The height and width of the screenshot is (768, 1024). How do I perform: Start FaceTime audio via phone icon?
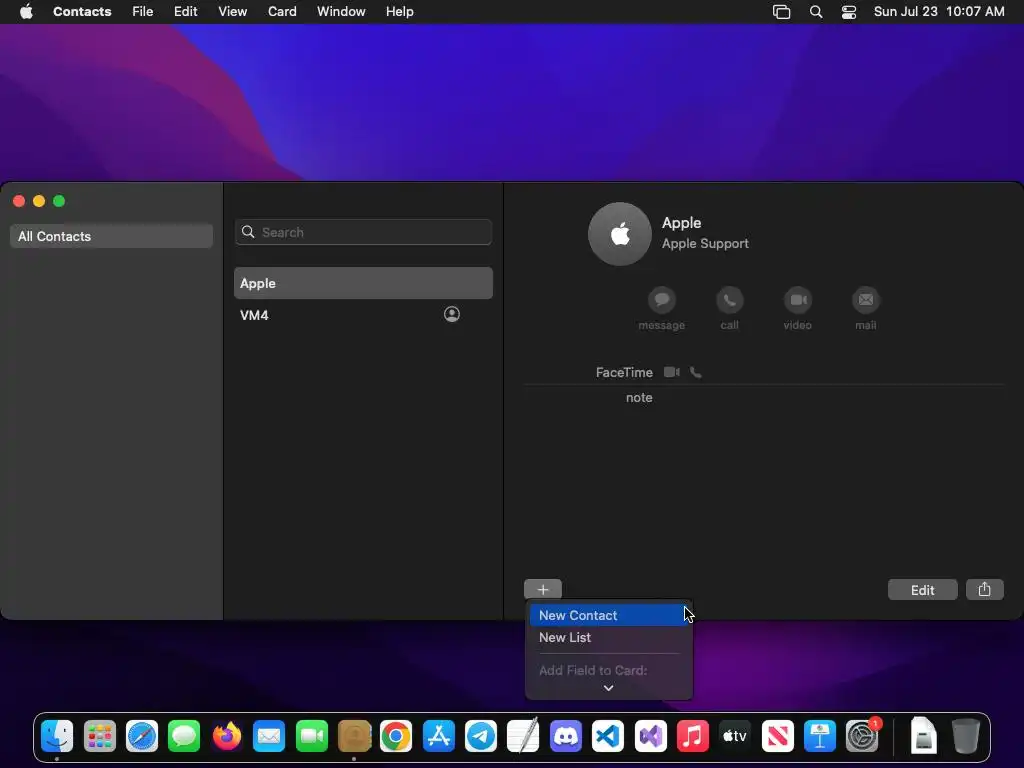[x=696, y=372]
